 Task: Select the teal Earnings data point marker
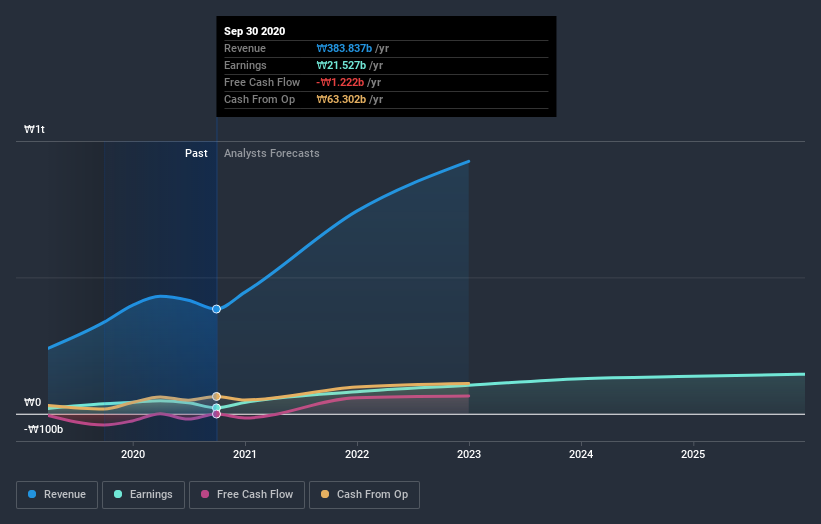216,408
